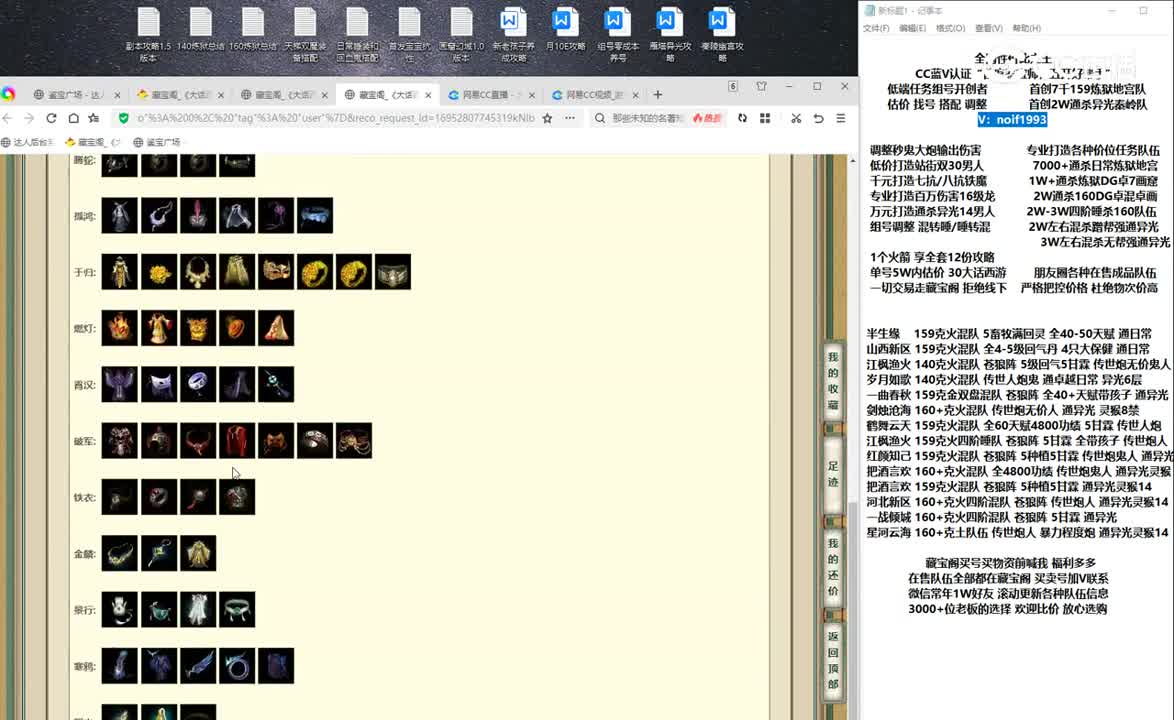Viewport: 1174px width, 720px height.
Task: Open the browser home page icon
Action: (73, 118)
